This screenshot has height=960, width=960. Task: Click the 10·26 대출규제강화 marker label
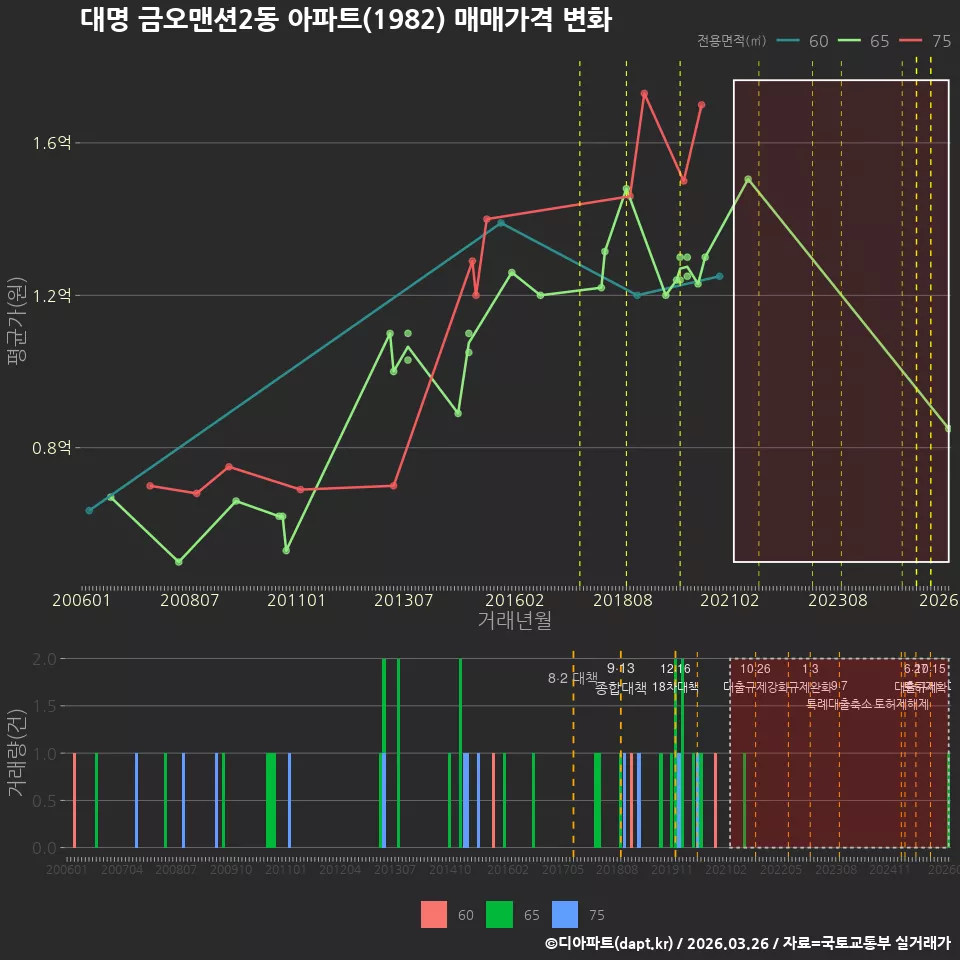click(756, 677)
